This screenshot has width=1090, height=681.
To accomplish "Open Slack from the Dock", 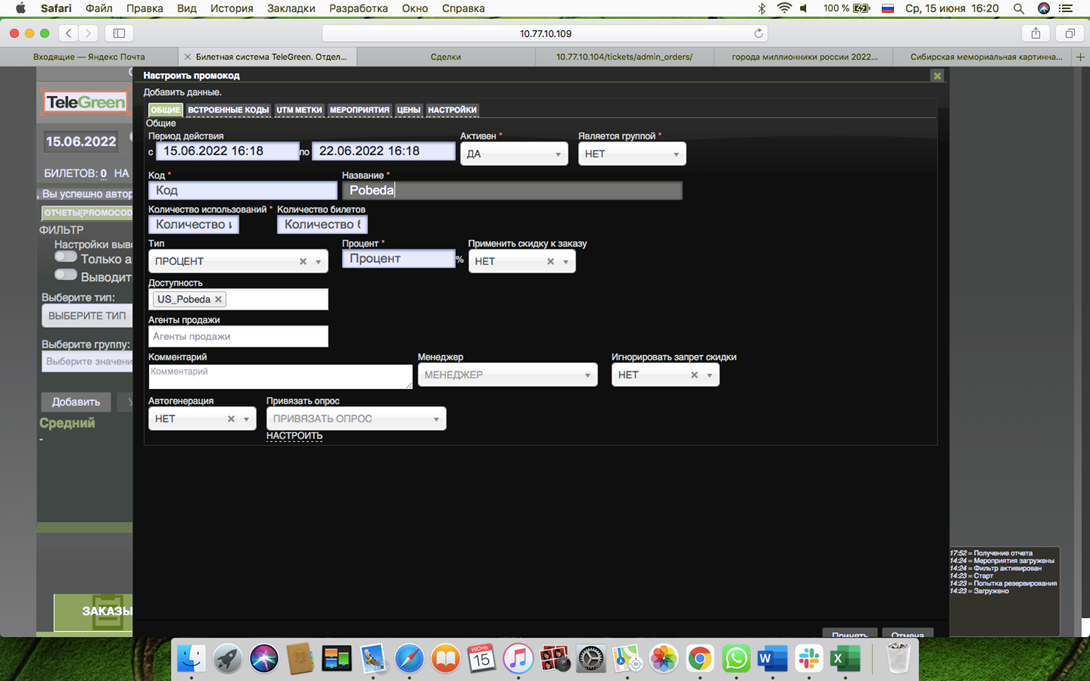I will (809, 658).
